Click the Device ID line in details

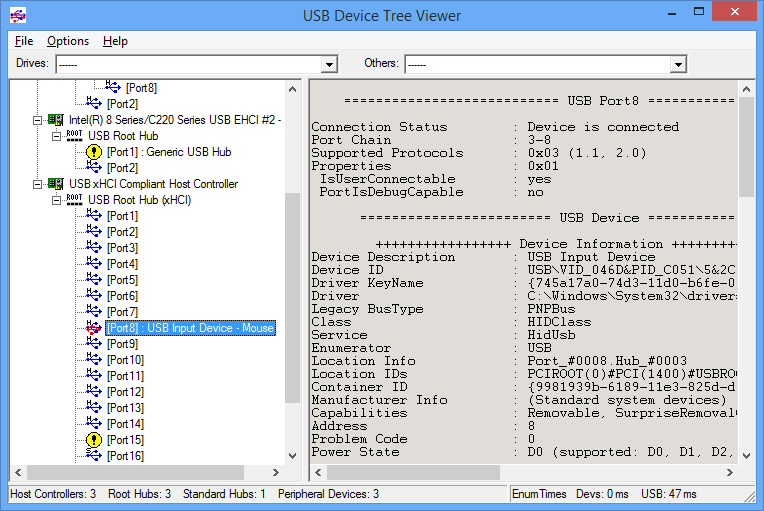pyautogui.click(x=523, y=270)
